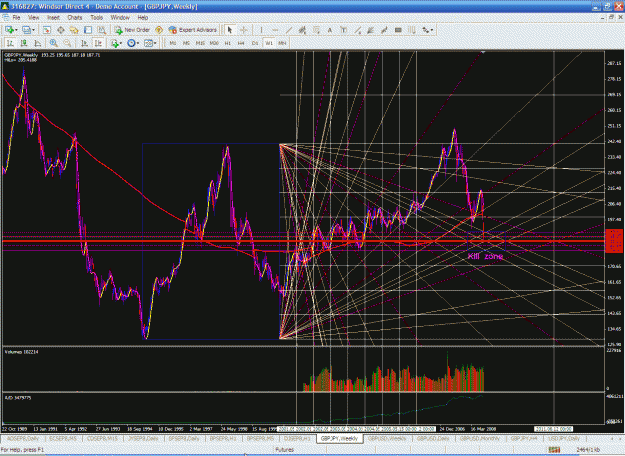Switch timeframe to M15
The width and height of the screenshot is (625, 456).
click(x=200, y=43)
